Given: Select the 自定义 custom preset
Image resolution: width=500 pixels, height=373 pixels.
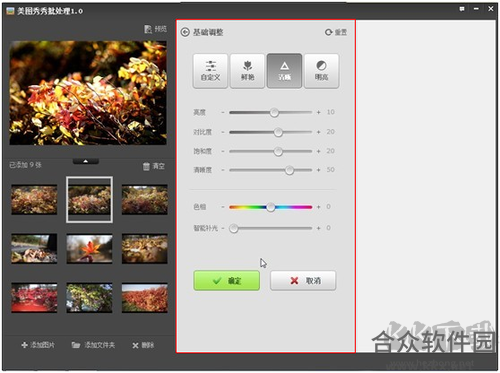Looking at the screenshot, I should 210,71.
